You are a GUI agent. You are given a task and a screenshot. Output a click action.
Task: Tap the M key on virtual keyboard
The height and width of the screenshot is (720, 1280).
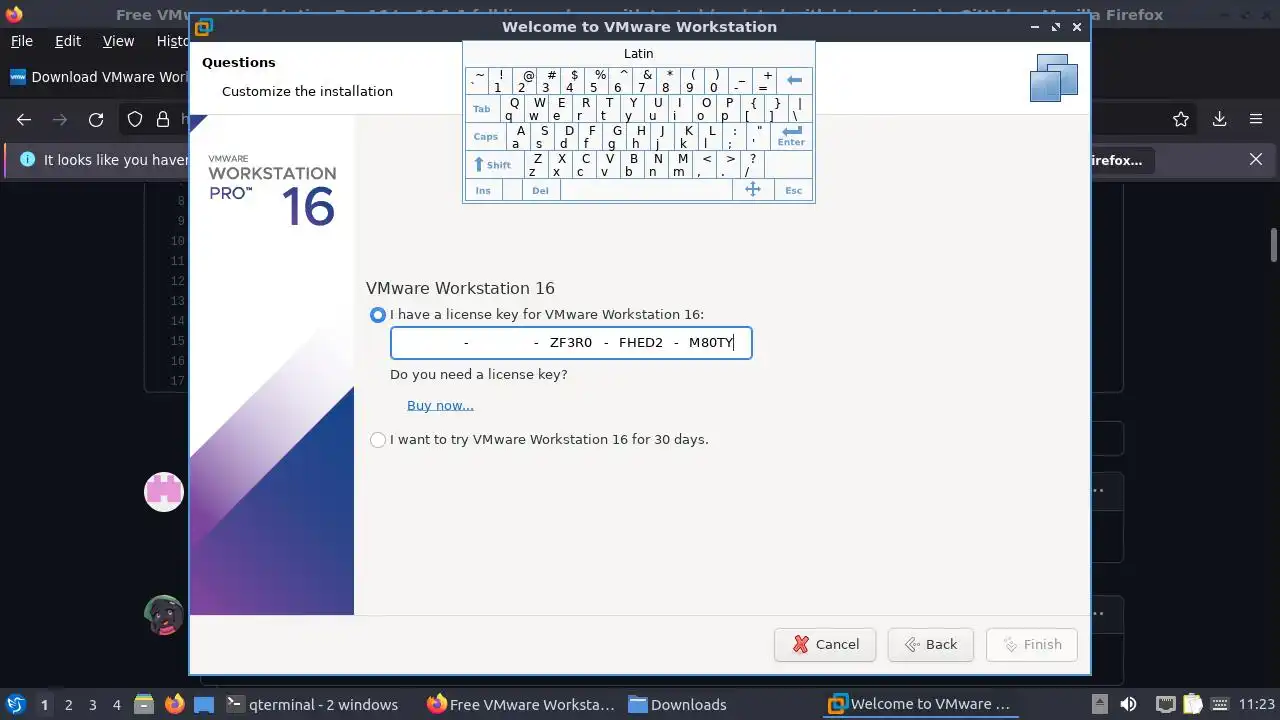681,164
